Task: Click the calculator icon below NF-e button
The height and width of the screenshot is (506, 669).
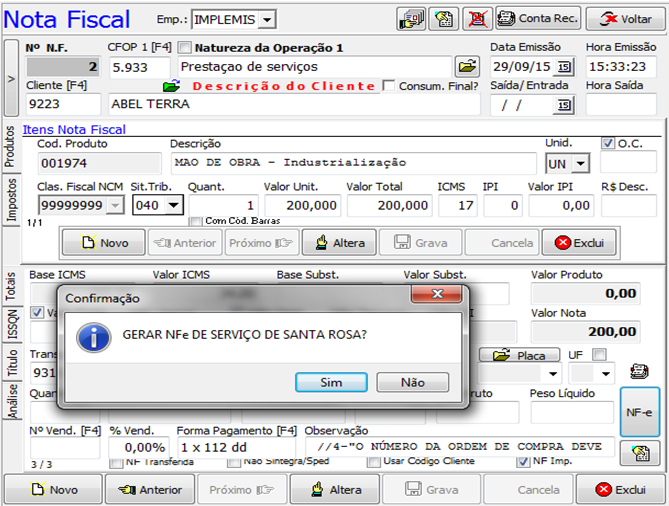Action: (x=640, y=453)
